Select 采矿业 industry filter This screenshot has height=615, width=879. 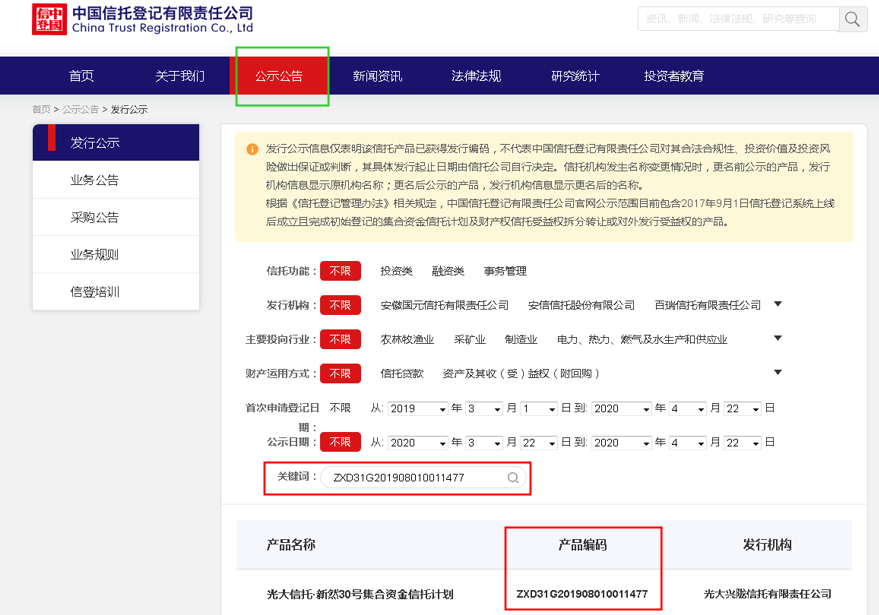coord(469,339)
